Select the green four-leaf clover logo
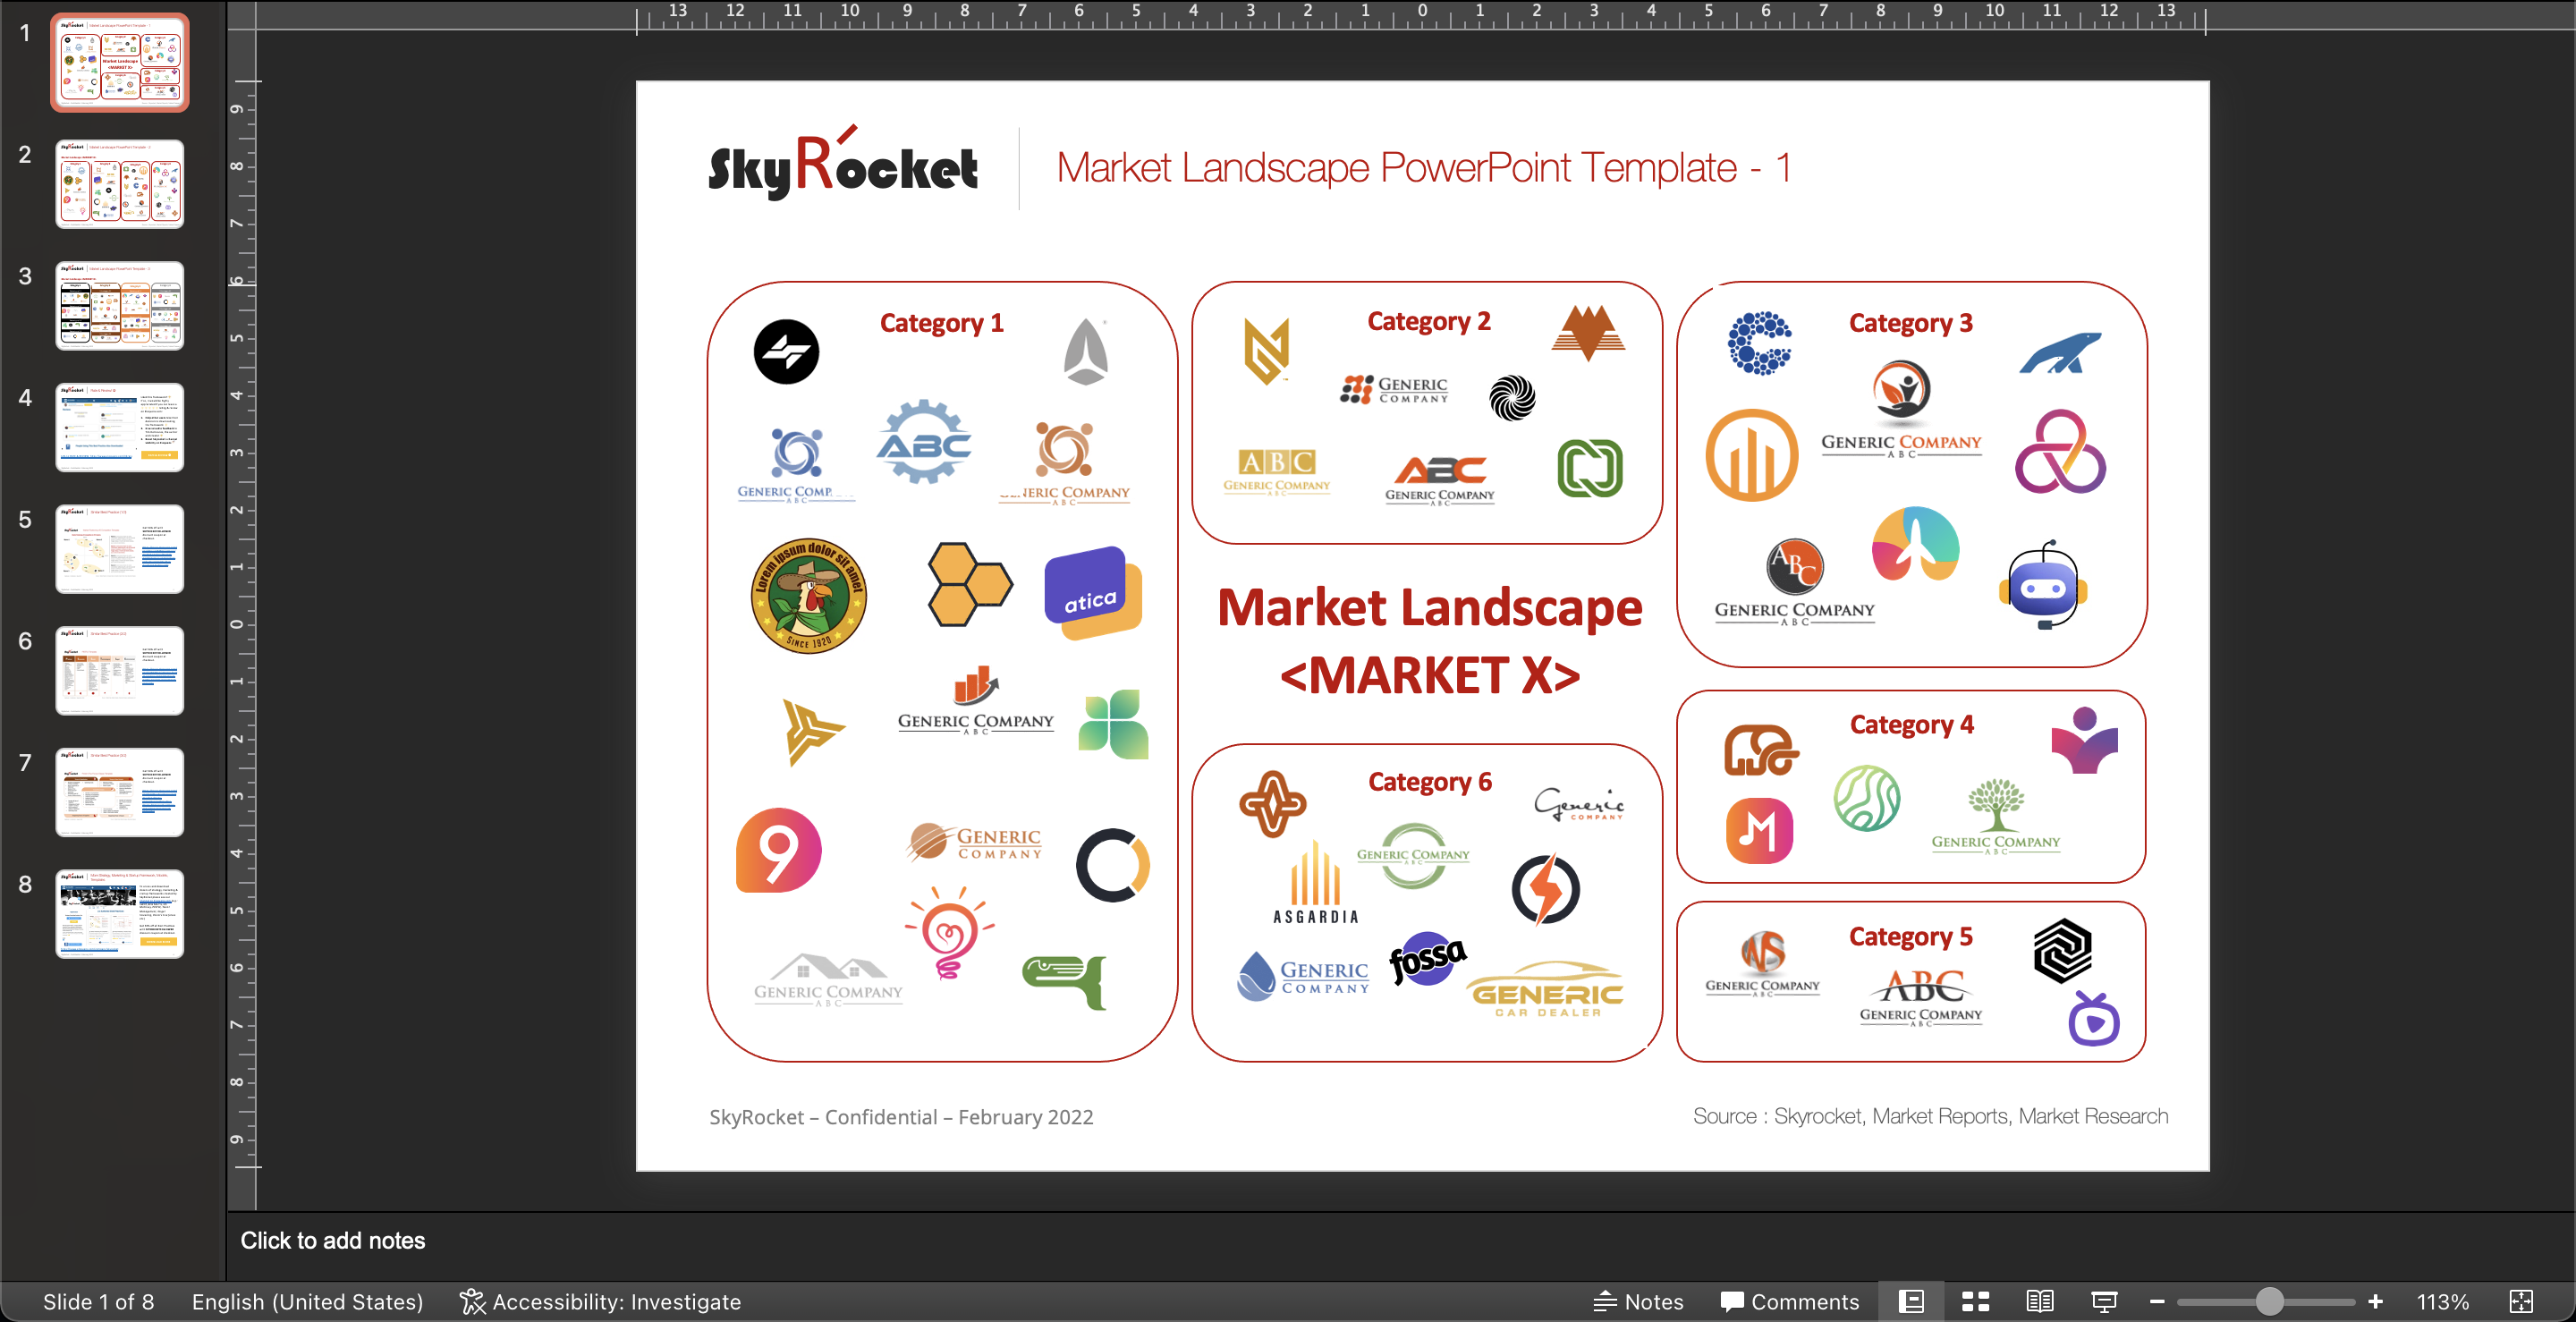This screenshot has height=1322, width=2576. [x=1113, y=724]
